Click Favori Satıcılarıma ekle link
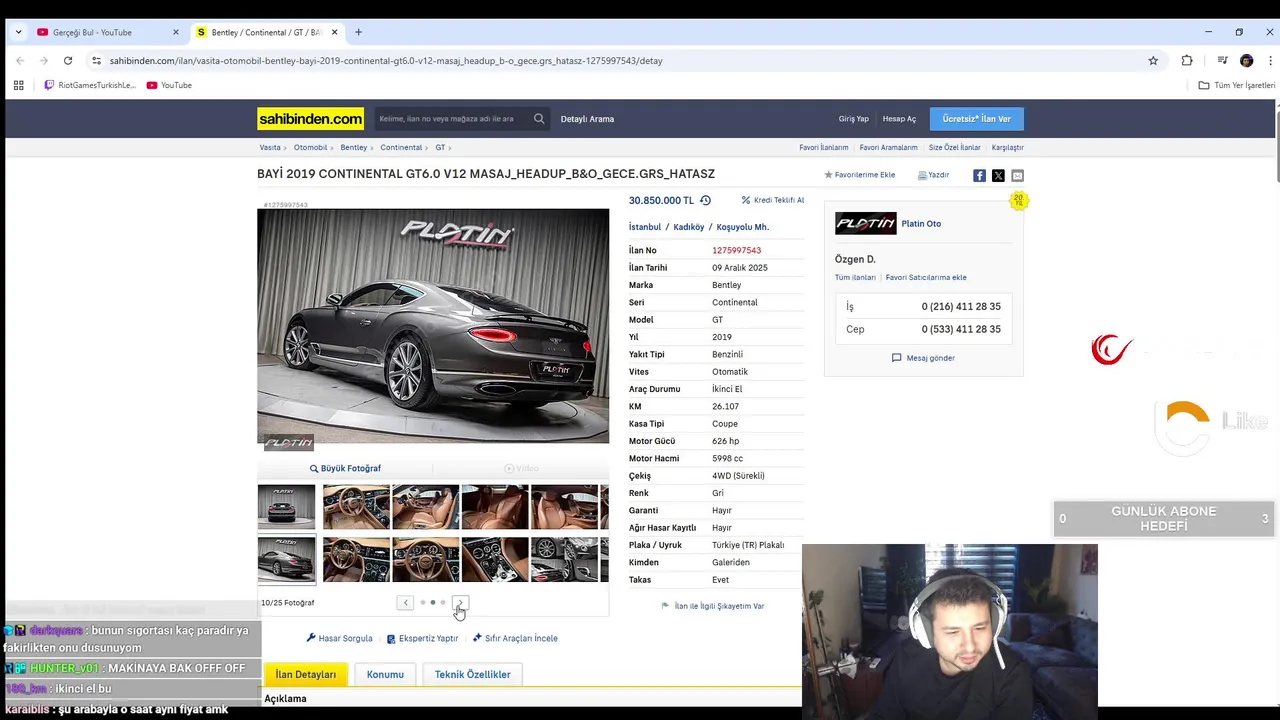 926,277
